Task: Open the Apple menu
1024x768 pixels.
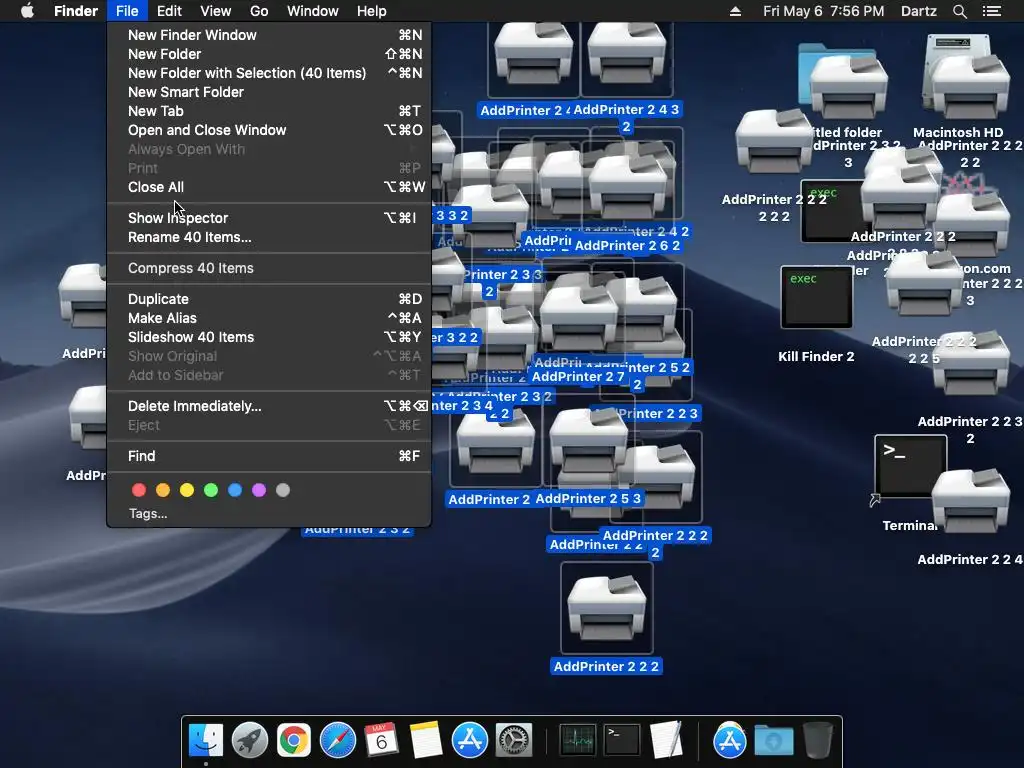Action: click(x=27, y=11)
